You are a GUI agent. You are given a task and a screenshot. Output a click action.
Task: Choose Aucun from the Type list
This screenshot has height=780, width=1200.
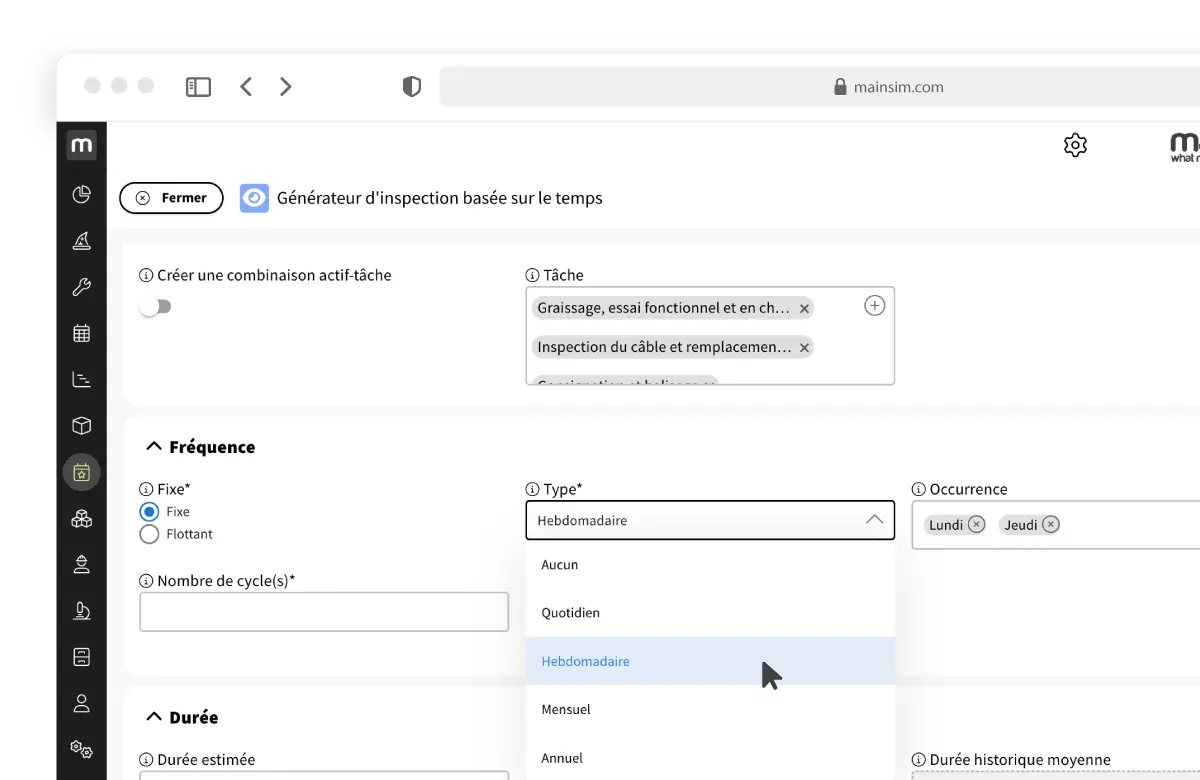tap(710, 565)
